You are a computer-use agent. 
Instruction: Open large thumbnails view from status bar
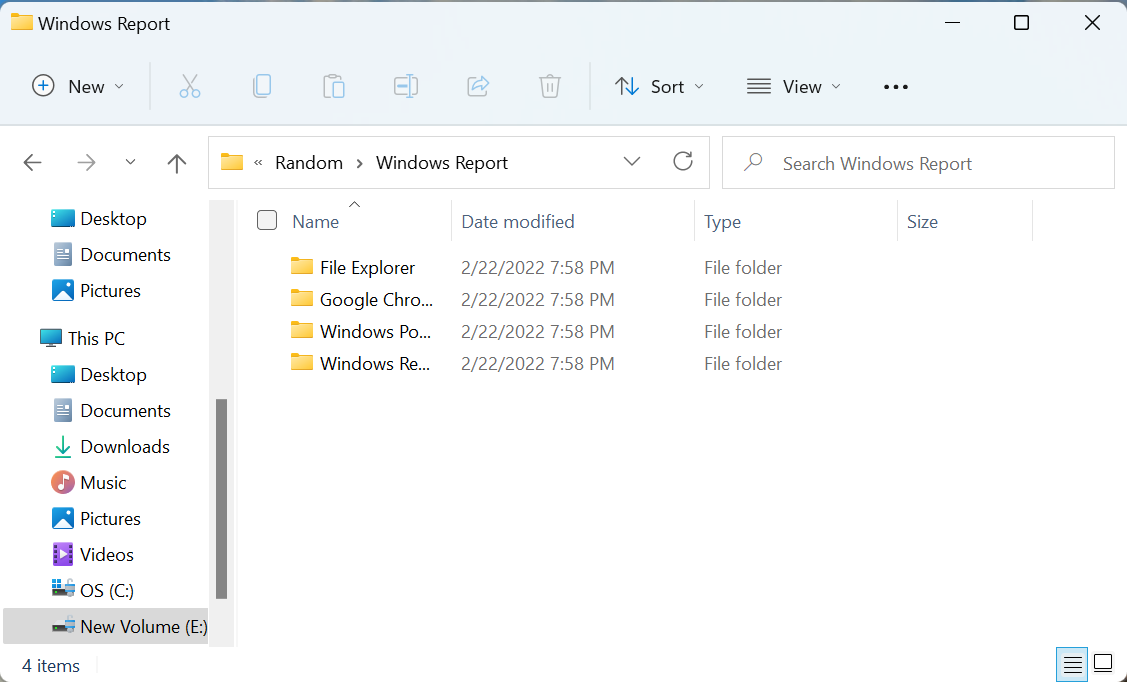(1103, 663)
